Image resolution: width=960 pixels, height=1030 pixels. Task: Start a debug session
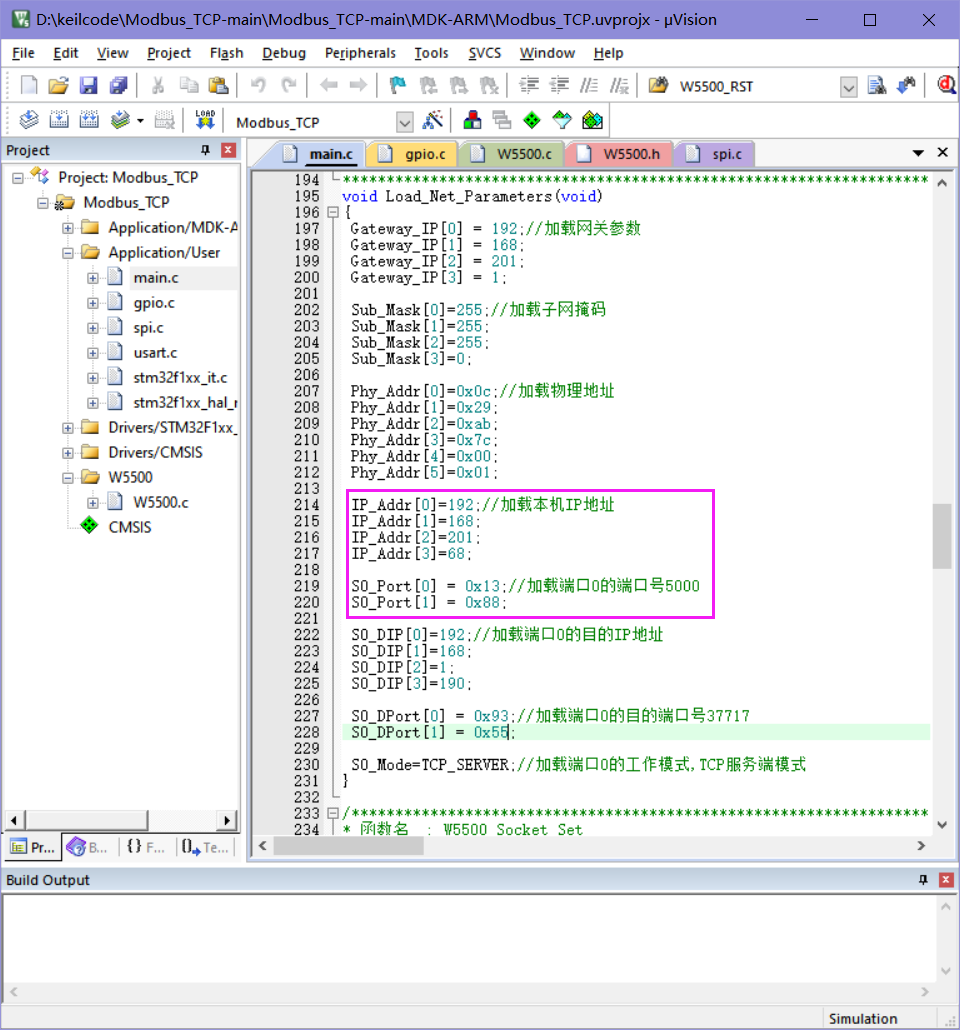(x=946, y=85)
